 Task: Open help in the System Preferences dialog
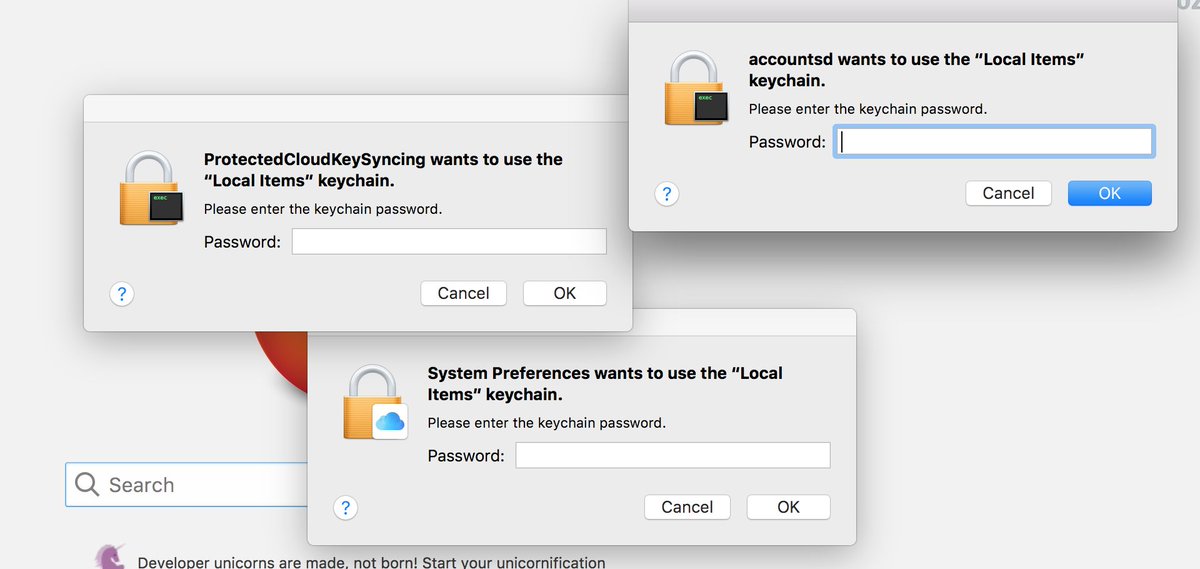345,508
